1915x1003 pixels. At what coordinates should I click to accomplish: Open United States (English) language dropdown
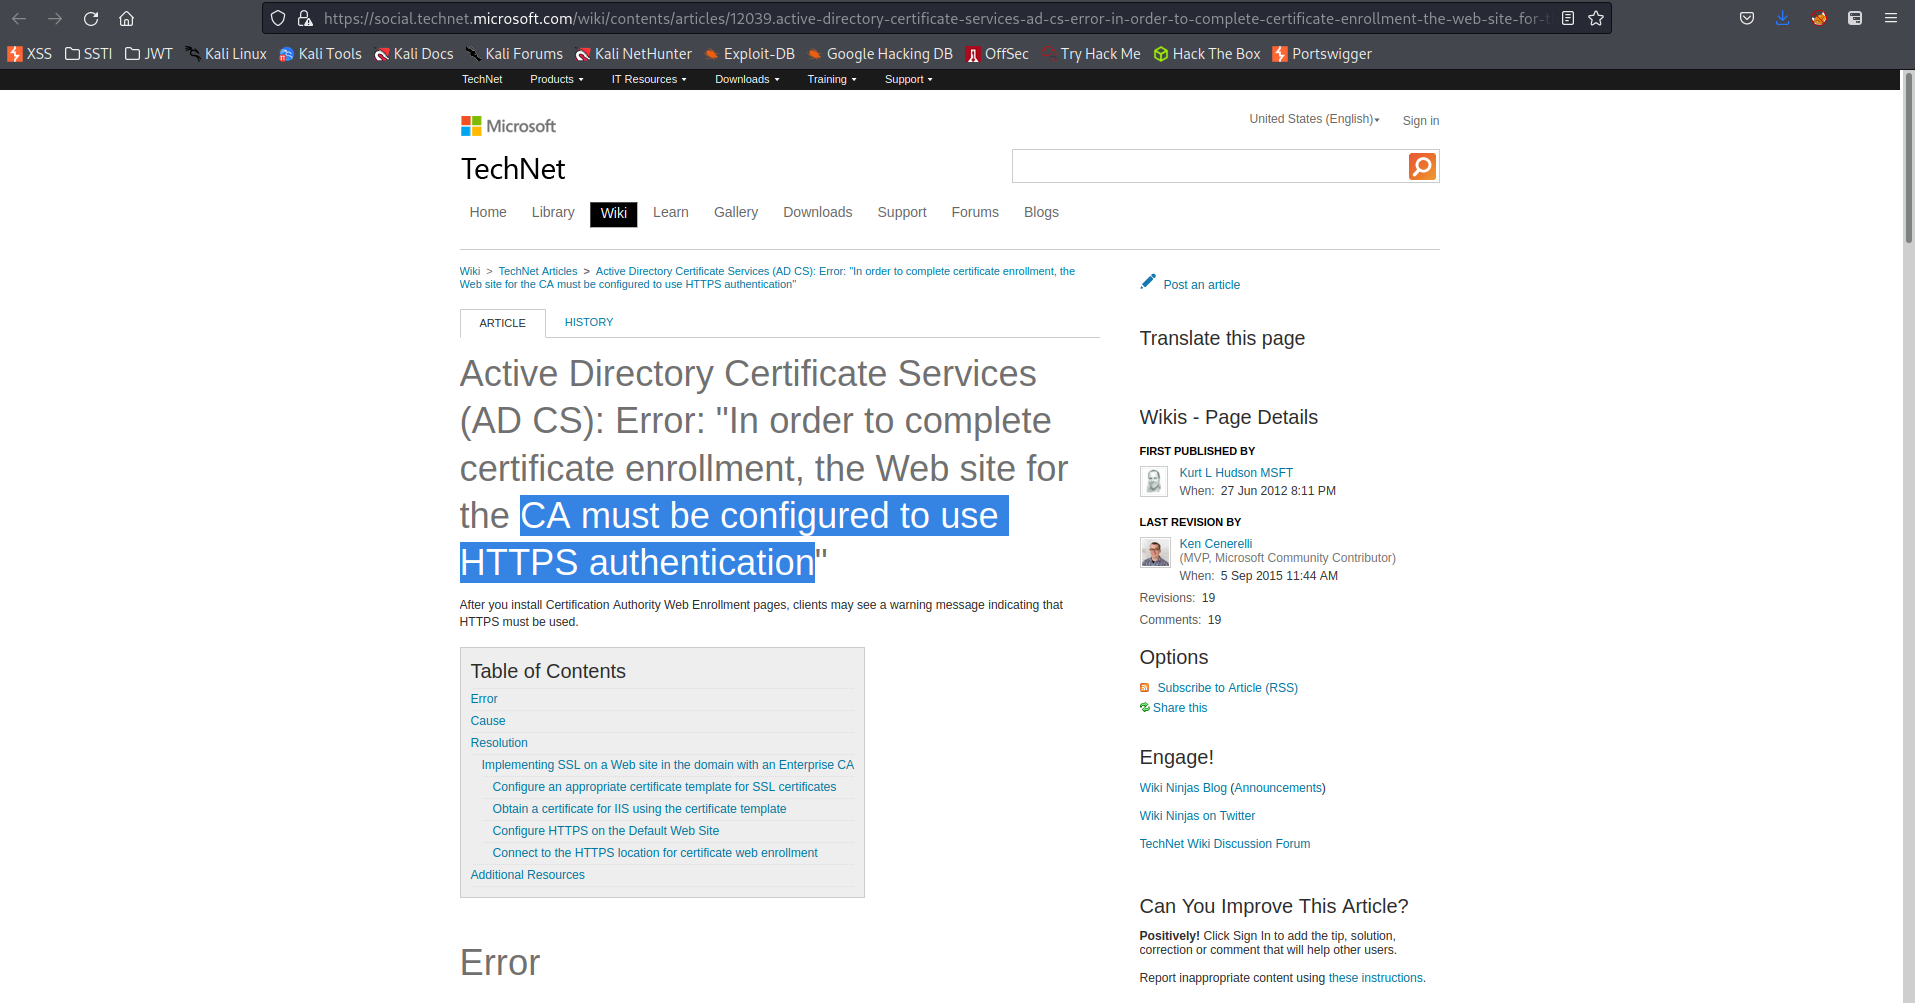1314,119
